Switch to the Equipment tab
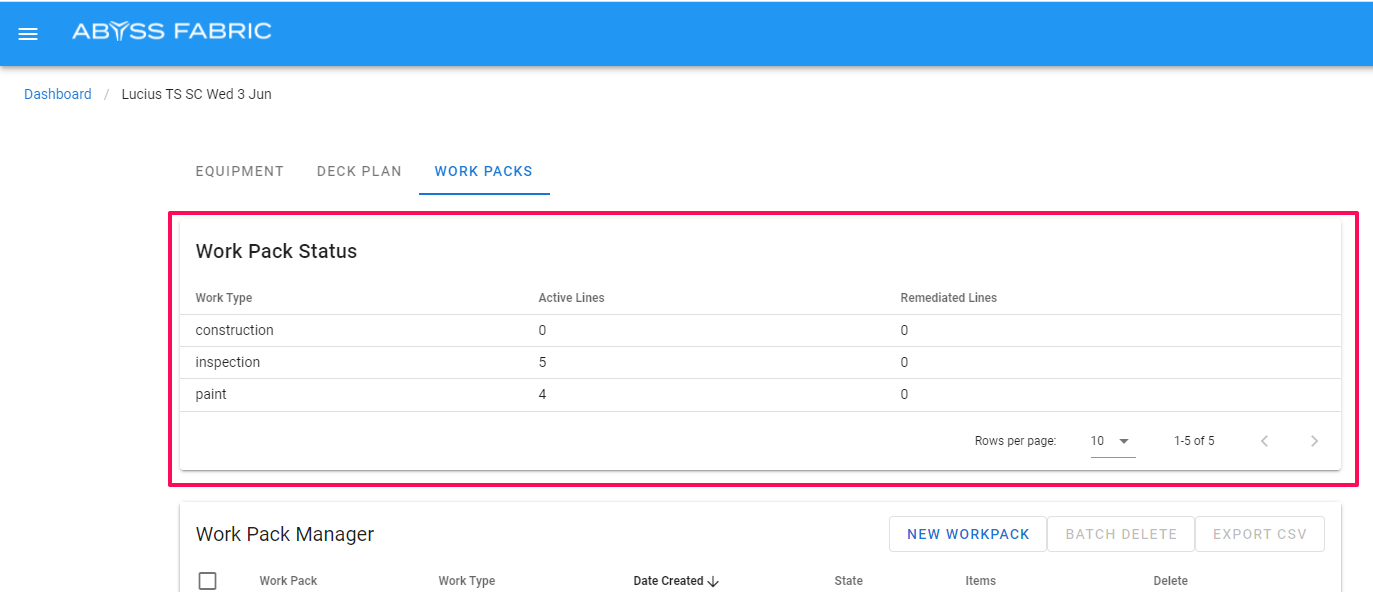Viewport: 1373px width, 592px height. (x=240, y=171)
